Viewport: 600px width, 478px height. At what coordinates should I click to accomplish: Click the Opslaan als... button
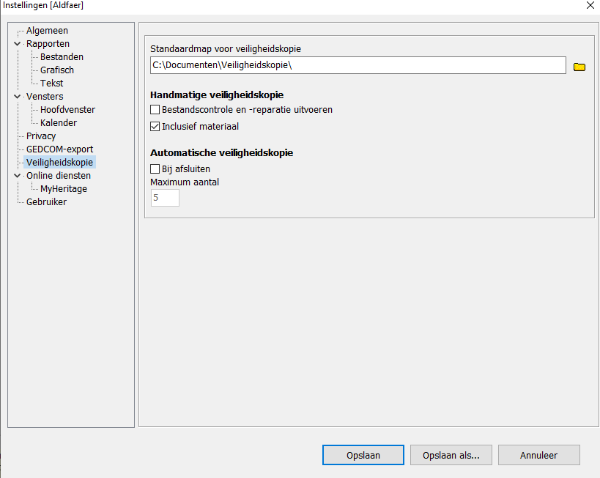coord(450,454)
